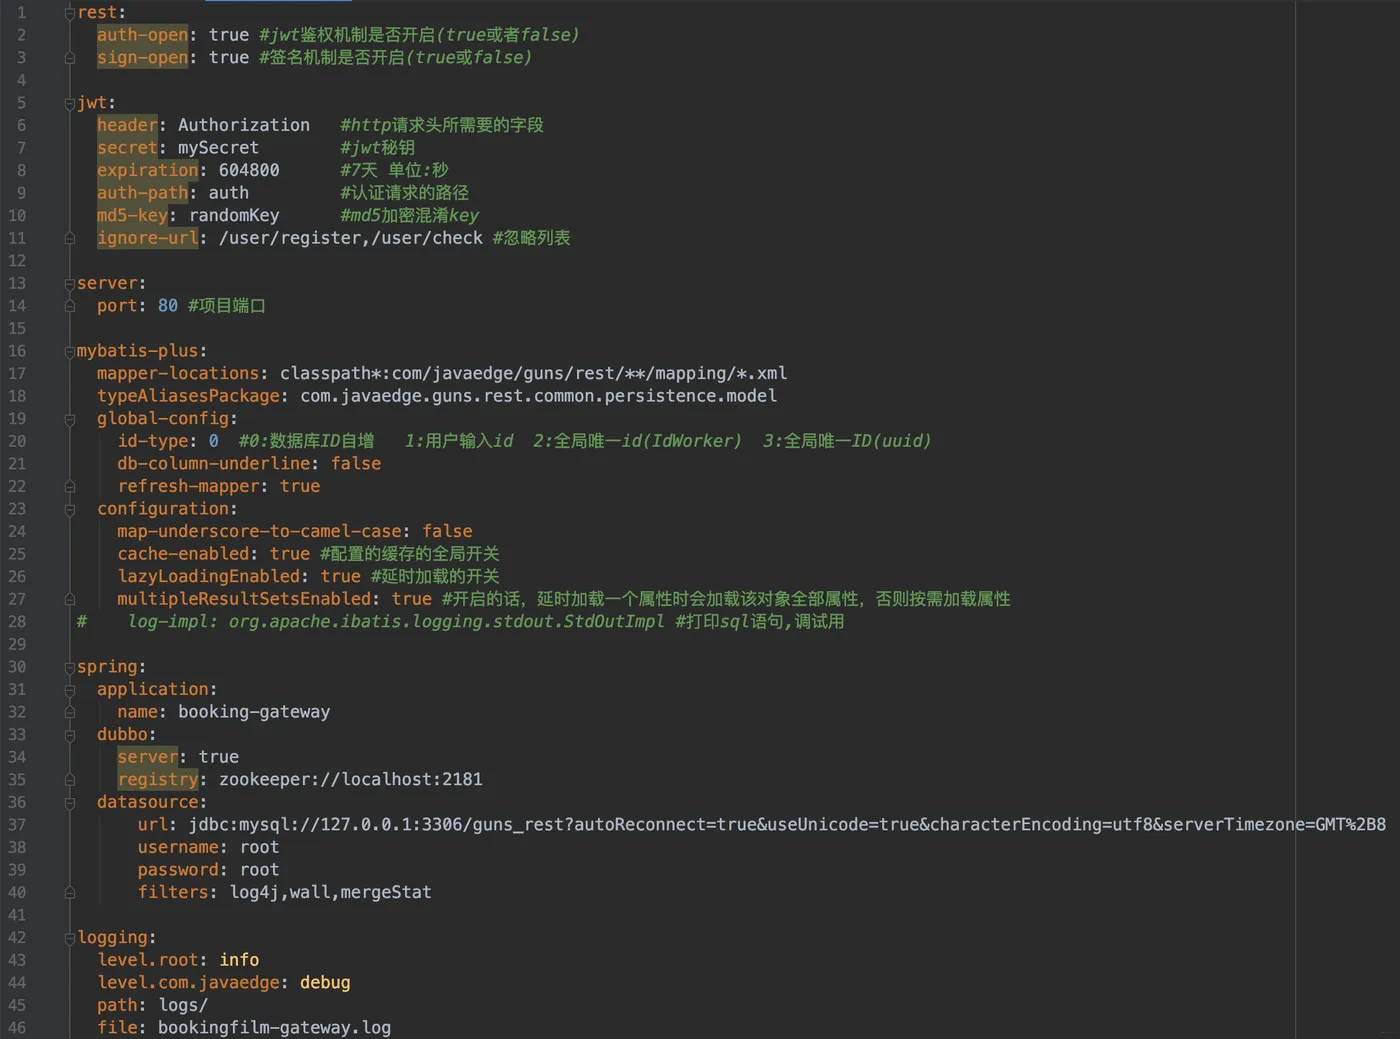Fold the spring: block
The image size is (1400, 1039).
click(70, 667)
